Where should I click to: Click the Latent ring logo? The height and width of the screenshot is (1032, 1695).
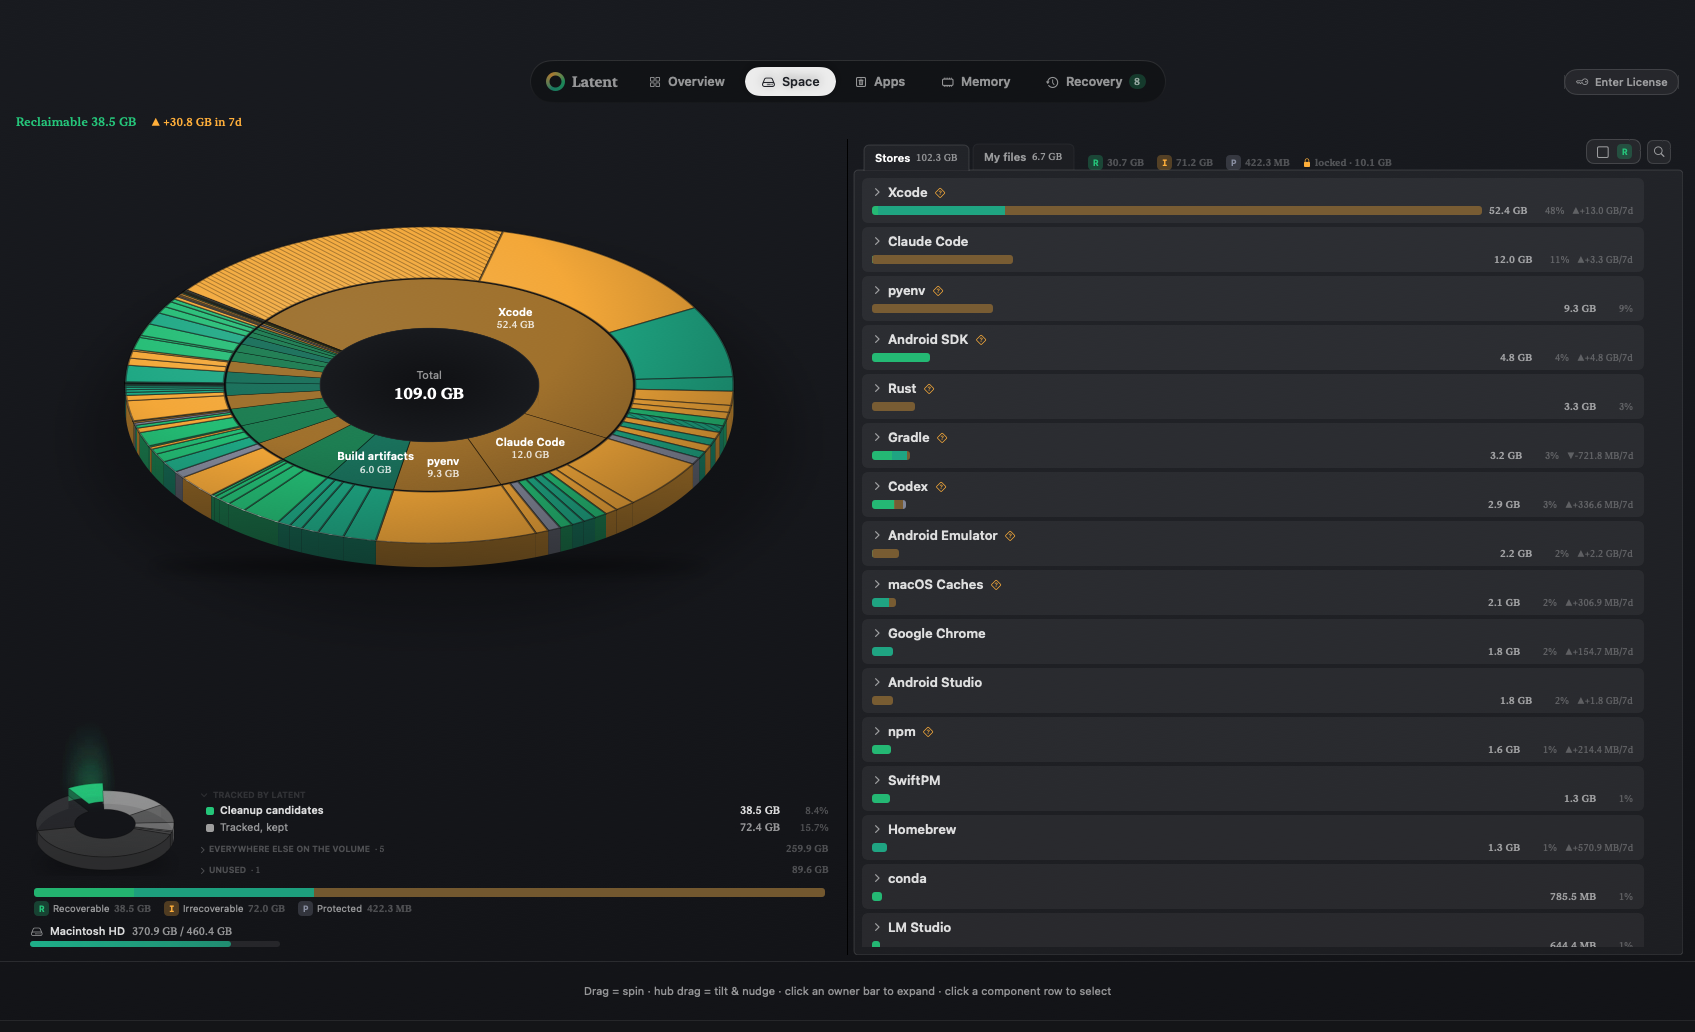click(x=555, y=82)
